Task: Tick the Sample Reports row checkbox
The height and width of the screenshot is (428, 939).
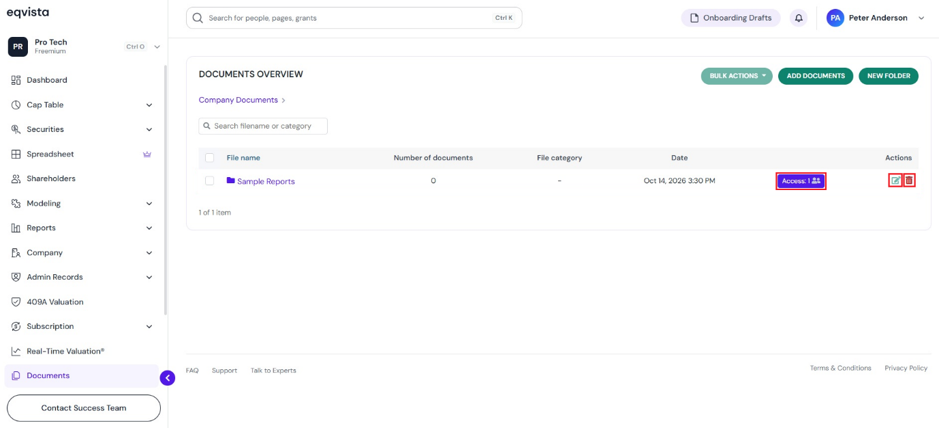Action: click(210, 181)
